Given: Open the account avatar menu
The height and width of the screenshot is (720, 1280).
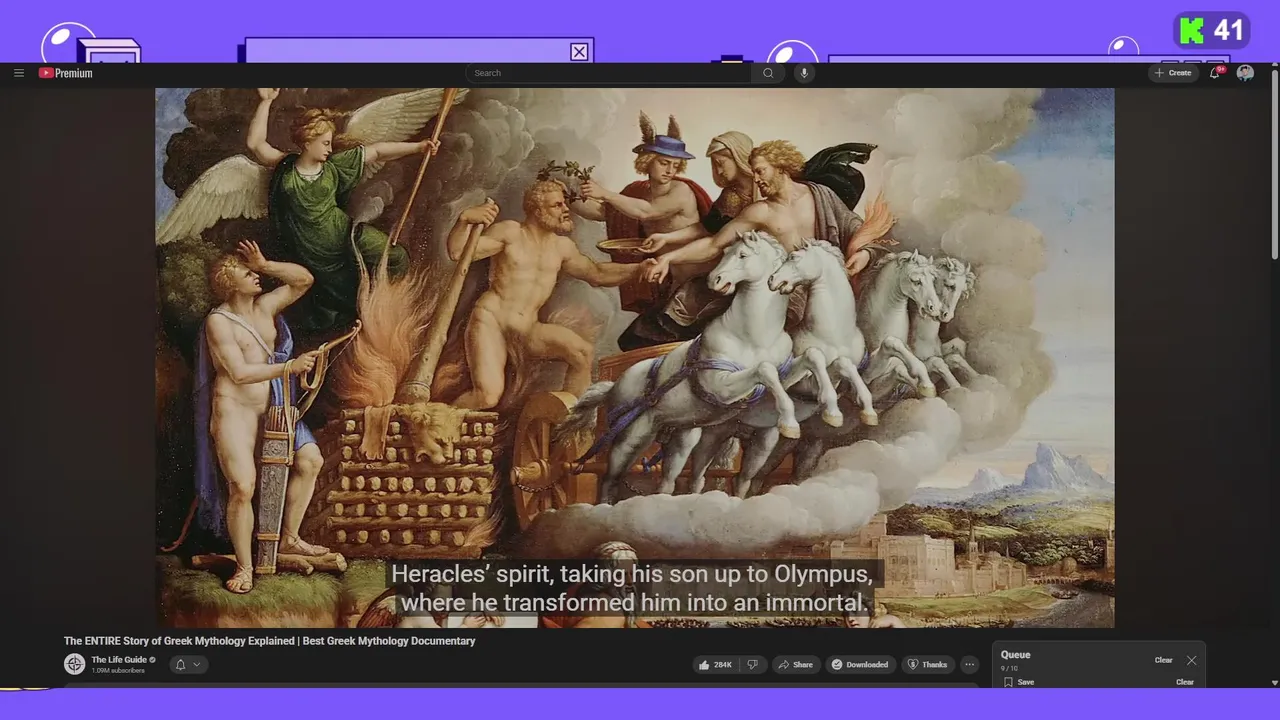Looking at the screenshot, I should (x=1245, y=73).
